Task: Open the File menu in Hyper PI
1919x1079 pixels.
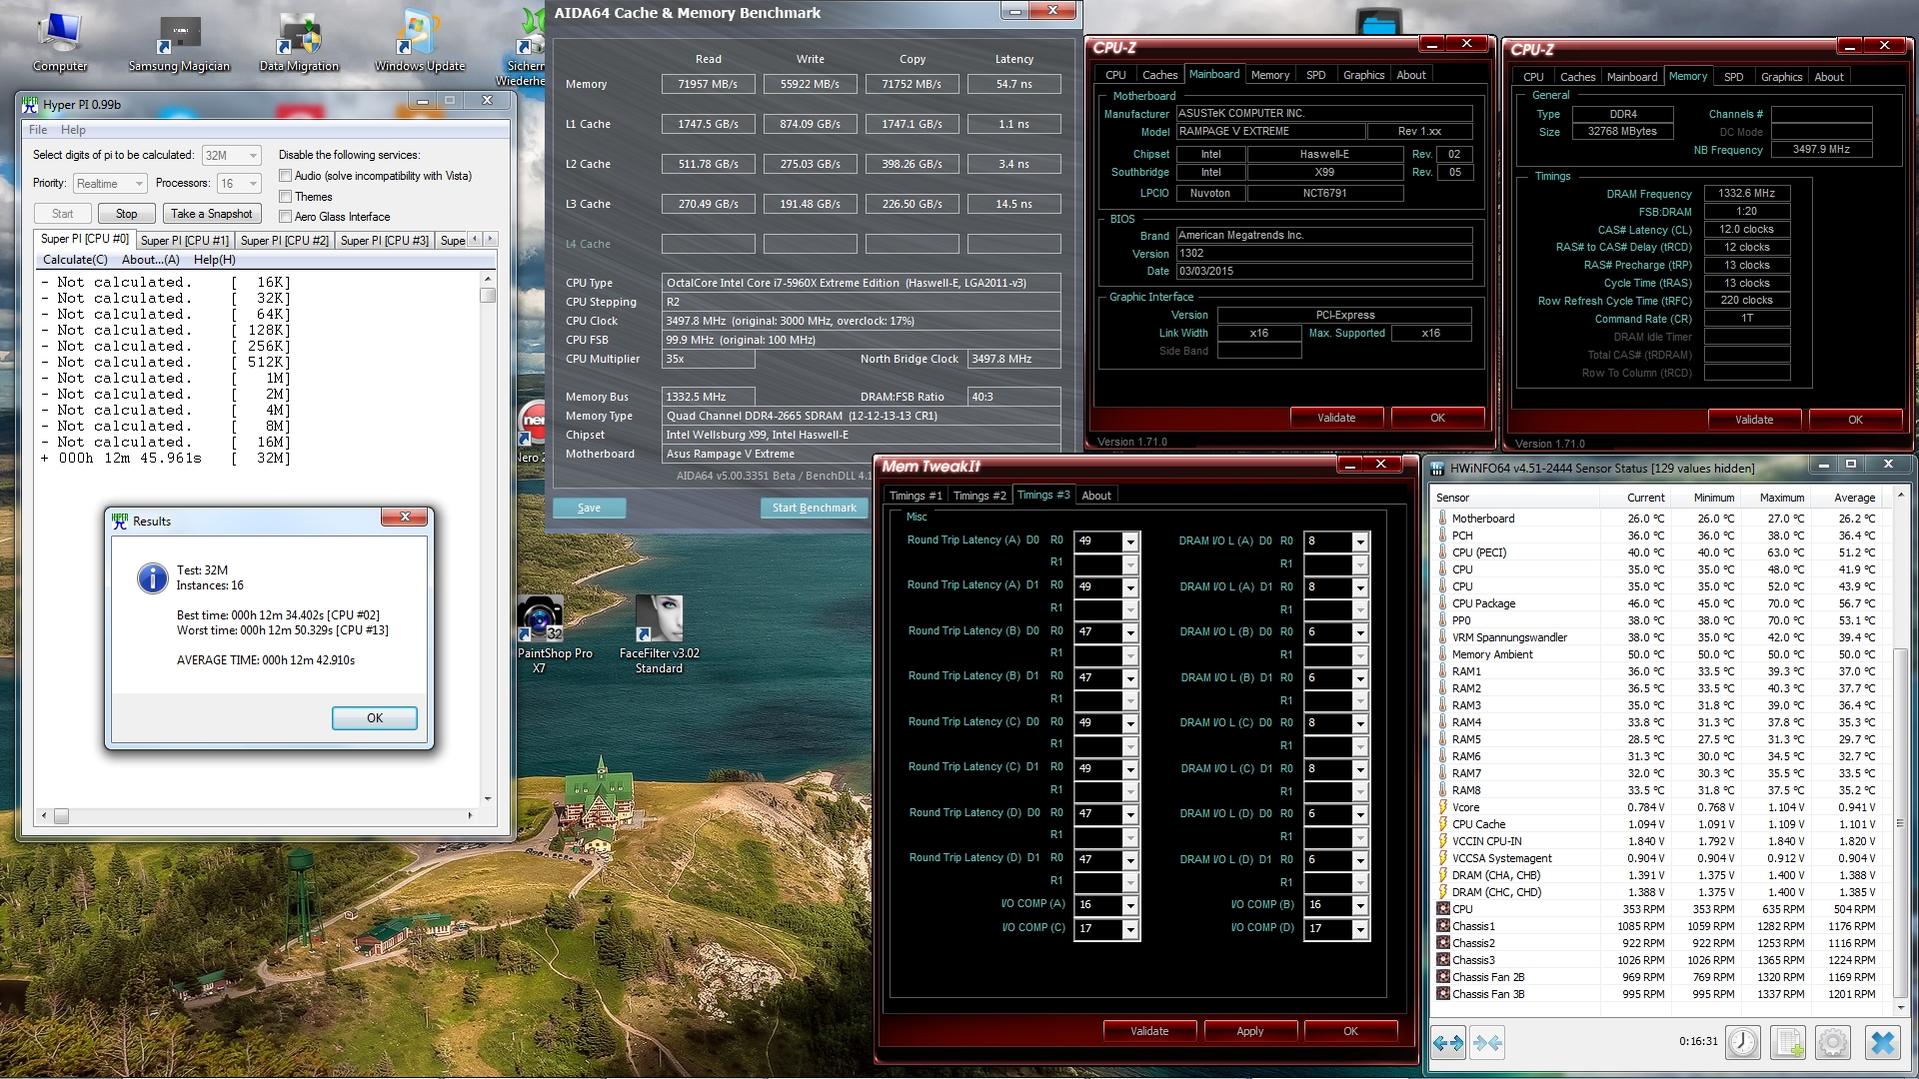Action: coord(38,130)
